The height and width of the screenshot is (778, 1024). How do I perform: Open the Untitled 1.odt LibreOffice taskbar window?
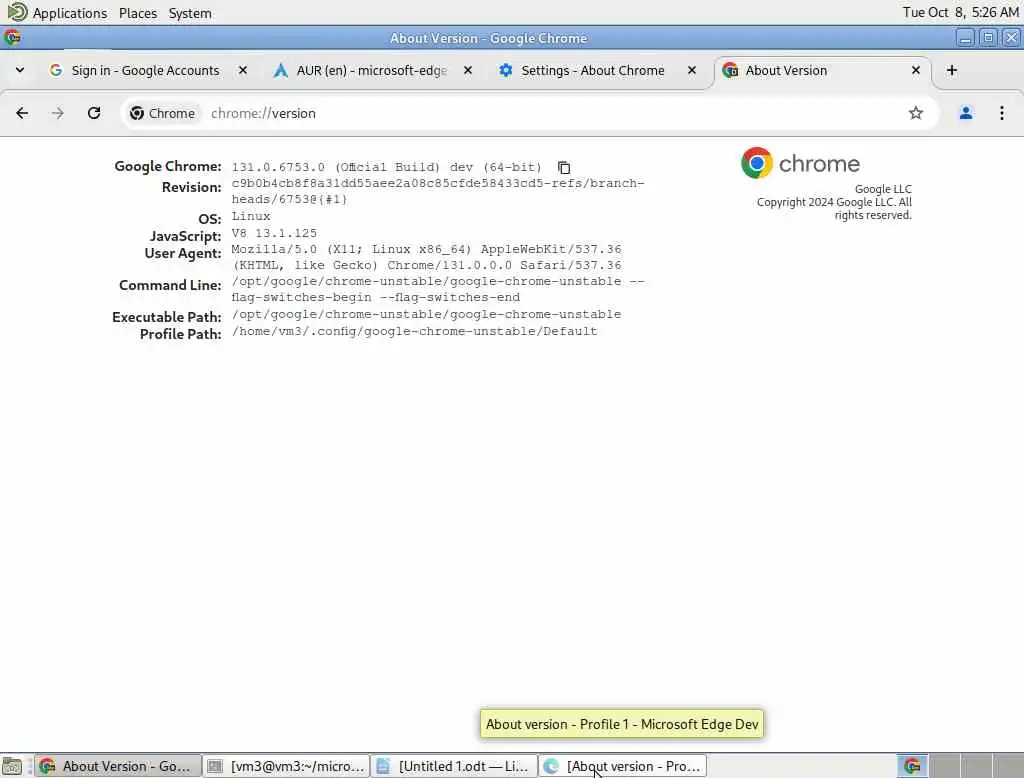point(454,766)
